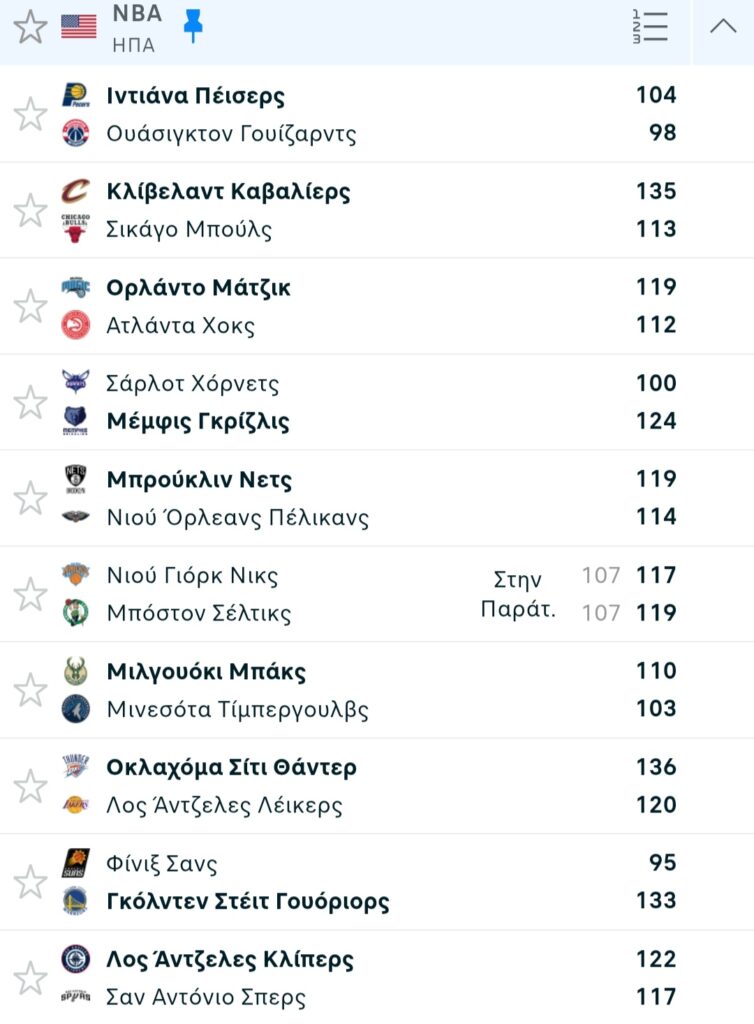Open Ορλάντο Μάτζικ team name link
Image resolution: width=754 pixels, height=1024 pixels.
(198, 288)
